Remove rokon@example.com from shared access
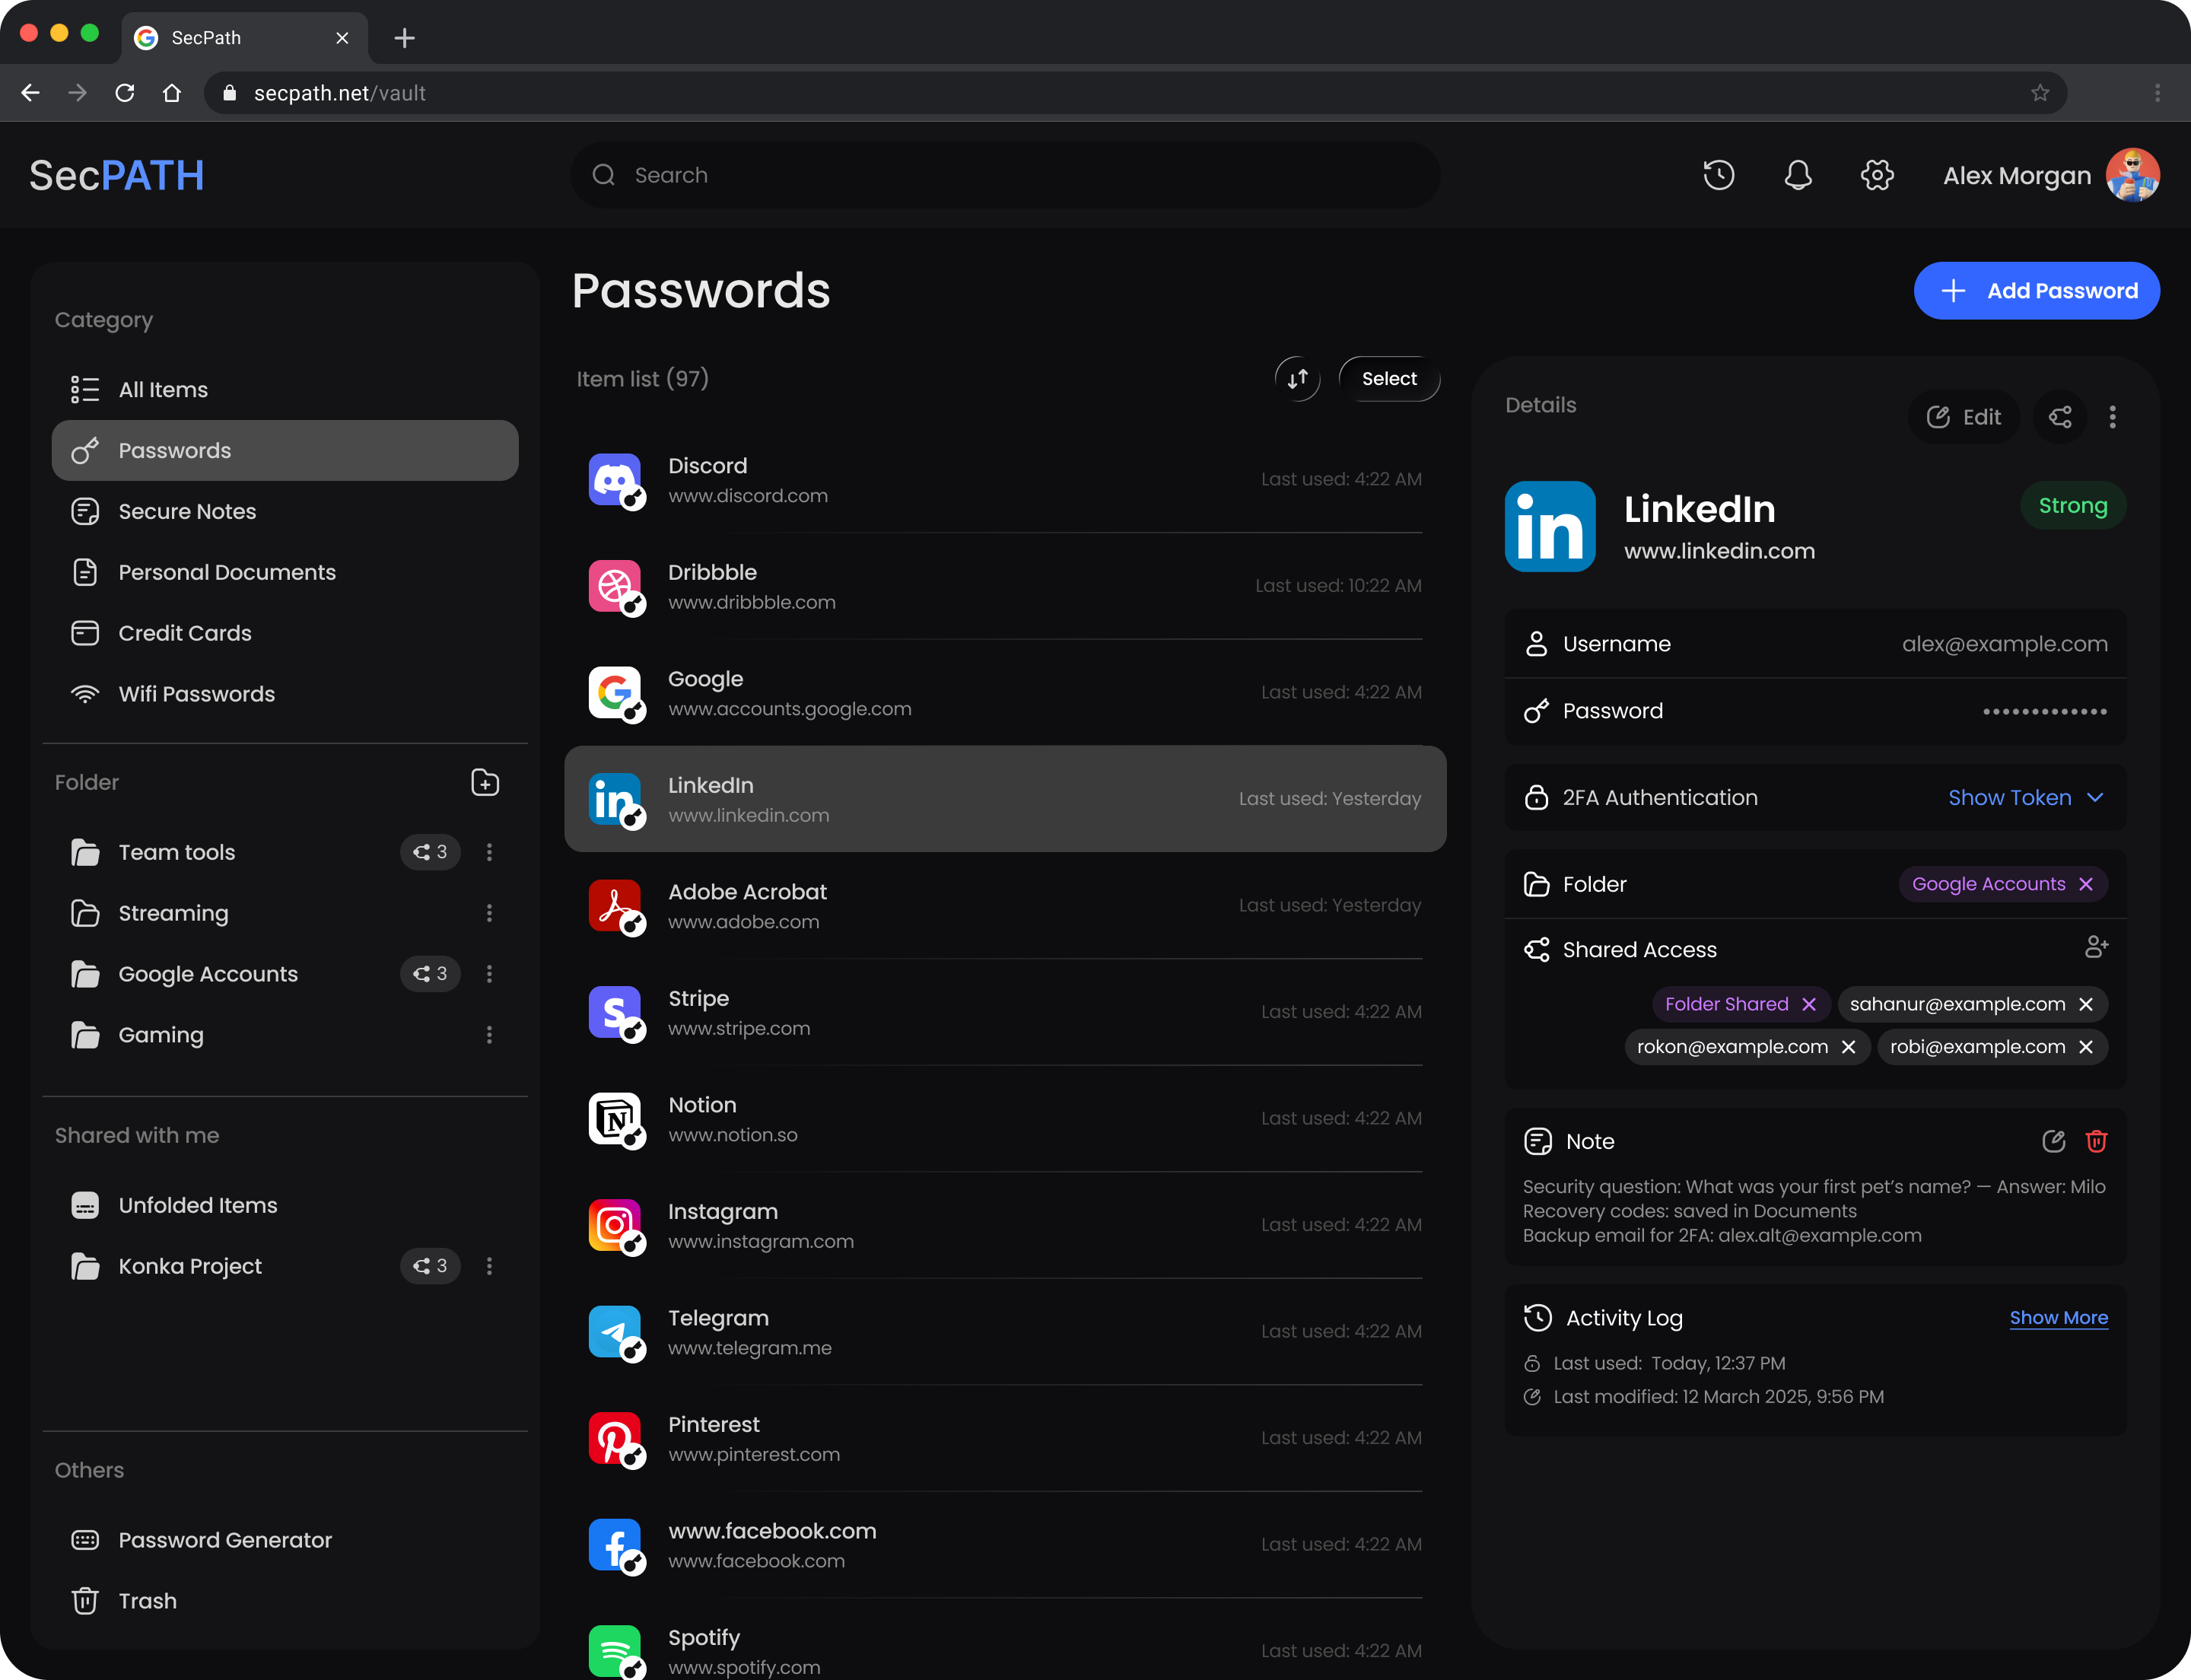 pos(1848,1047)
